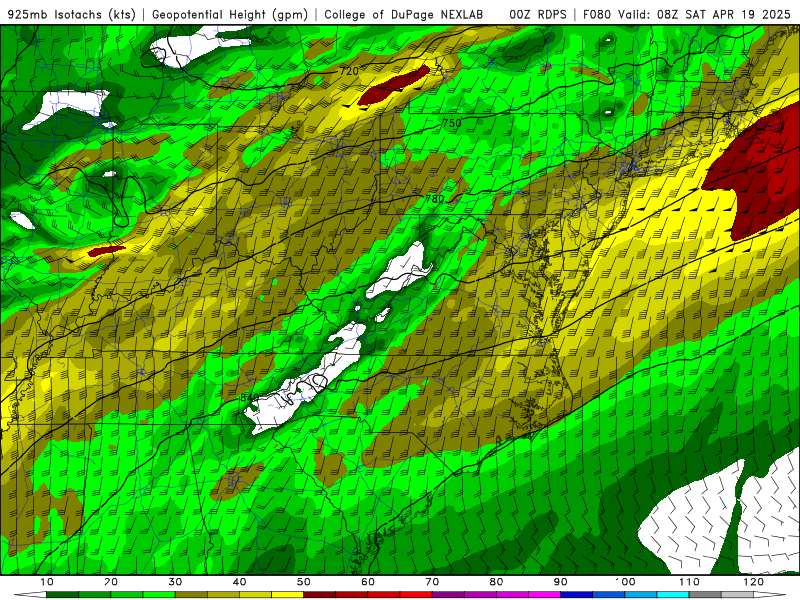800x600 pixels.
Task: Click the 10 kt legend value
Action: pos(46,582)
